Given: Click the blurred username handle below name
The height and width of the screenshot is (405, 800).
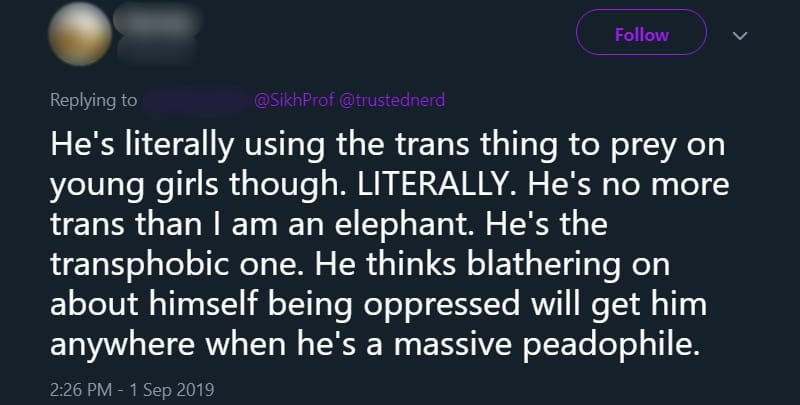Looking at the screenshot, I should coord(157,49).
